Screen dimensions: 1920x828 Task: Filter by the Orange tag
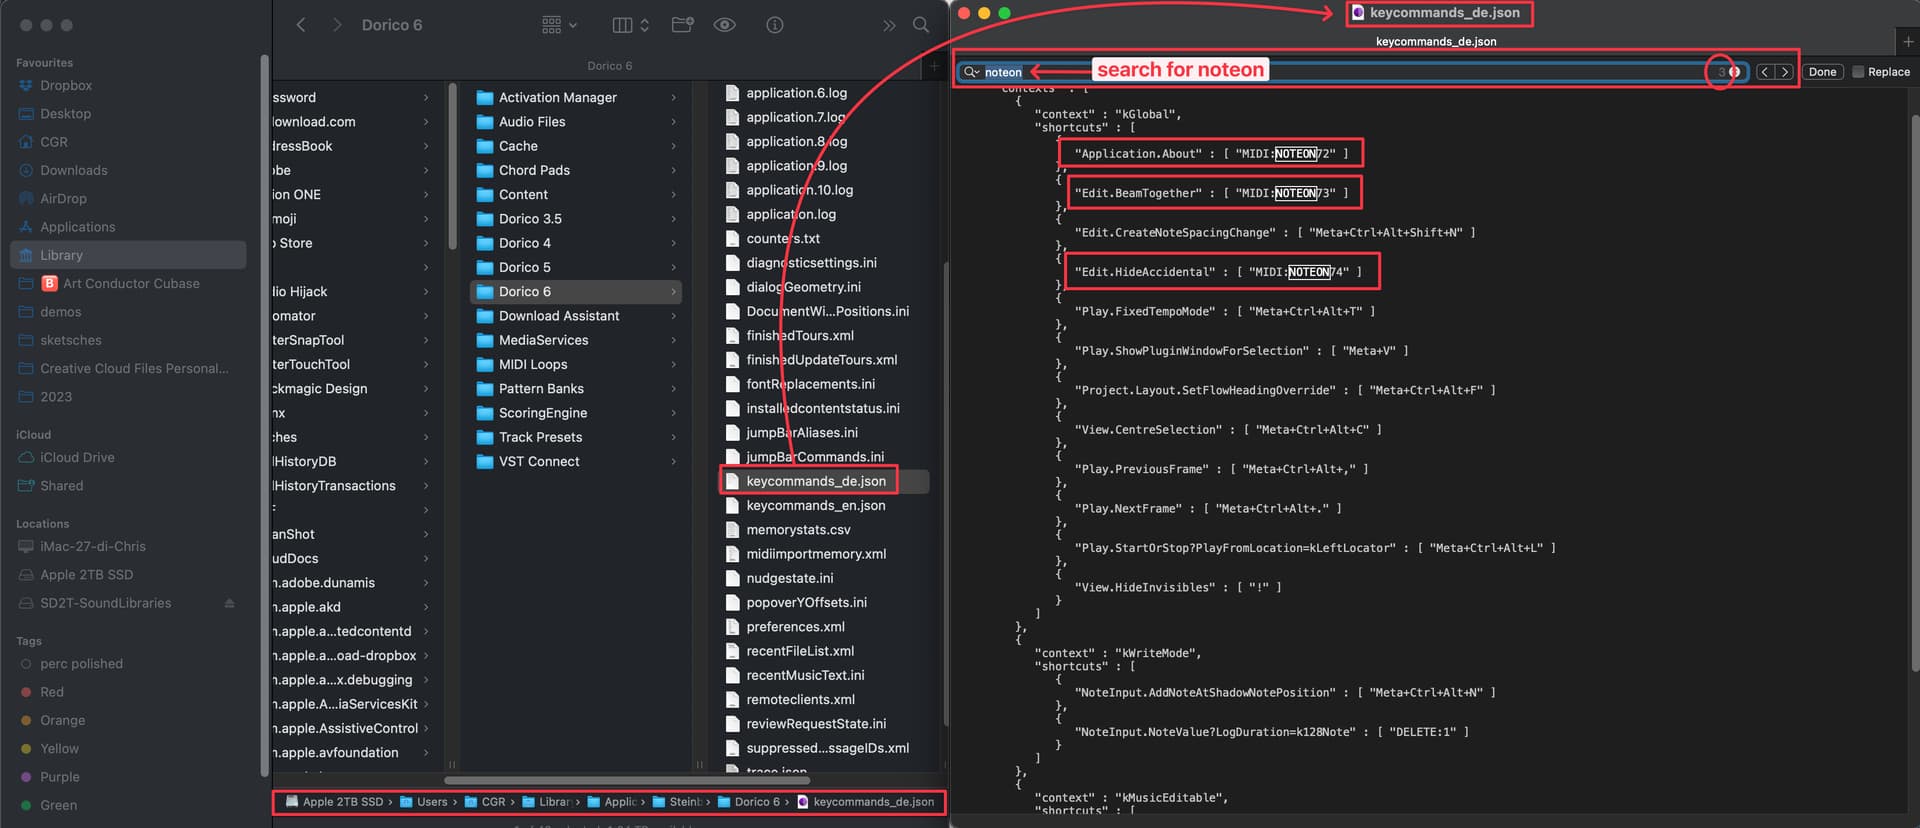click(x=62, y=721)
